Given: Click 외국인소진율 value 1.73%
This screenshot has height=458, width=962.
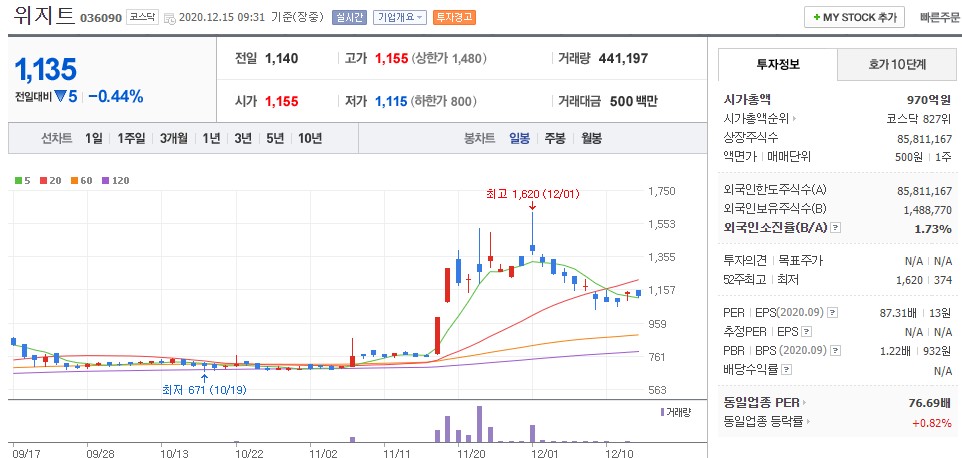Looking at the screenshot, I should [934, 229].
